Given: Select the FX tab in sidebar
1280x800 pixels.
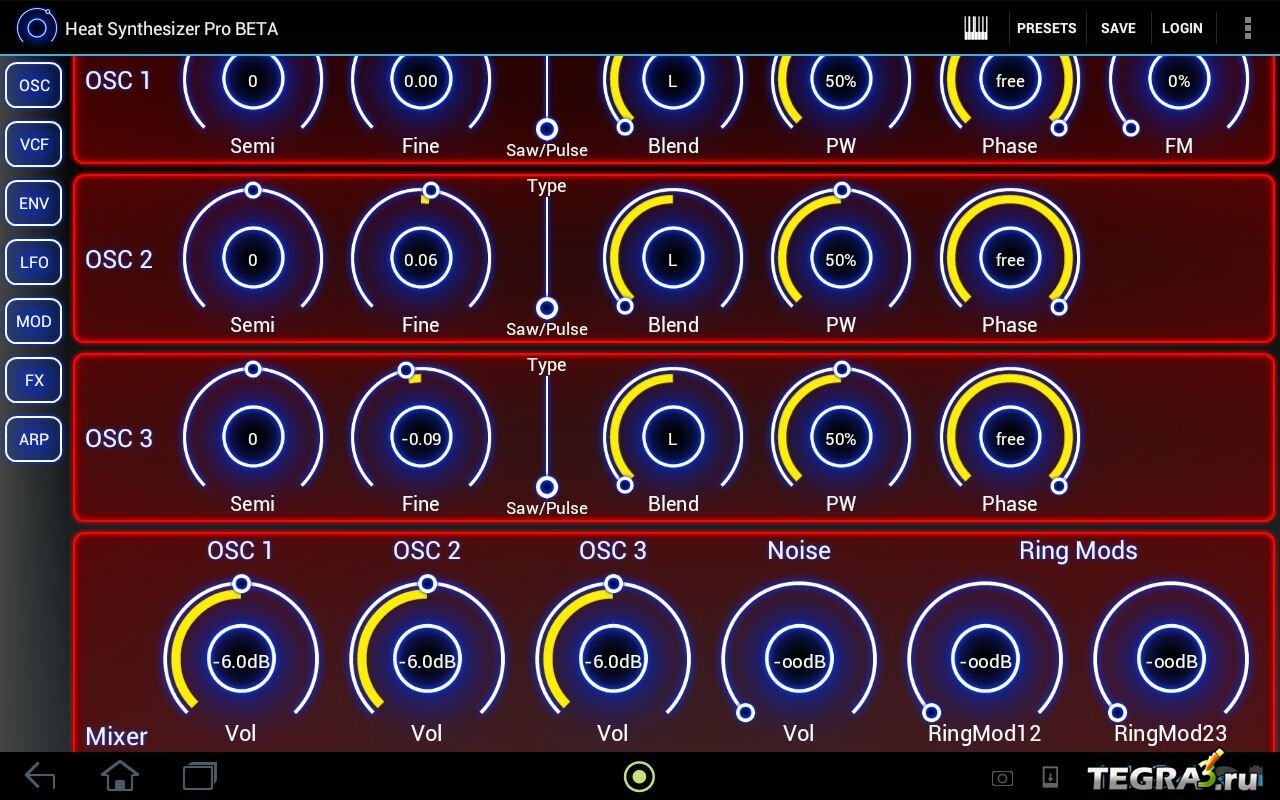Looking at the screenshot, I should coord(34,380).
